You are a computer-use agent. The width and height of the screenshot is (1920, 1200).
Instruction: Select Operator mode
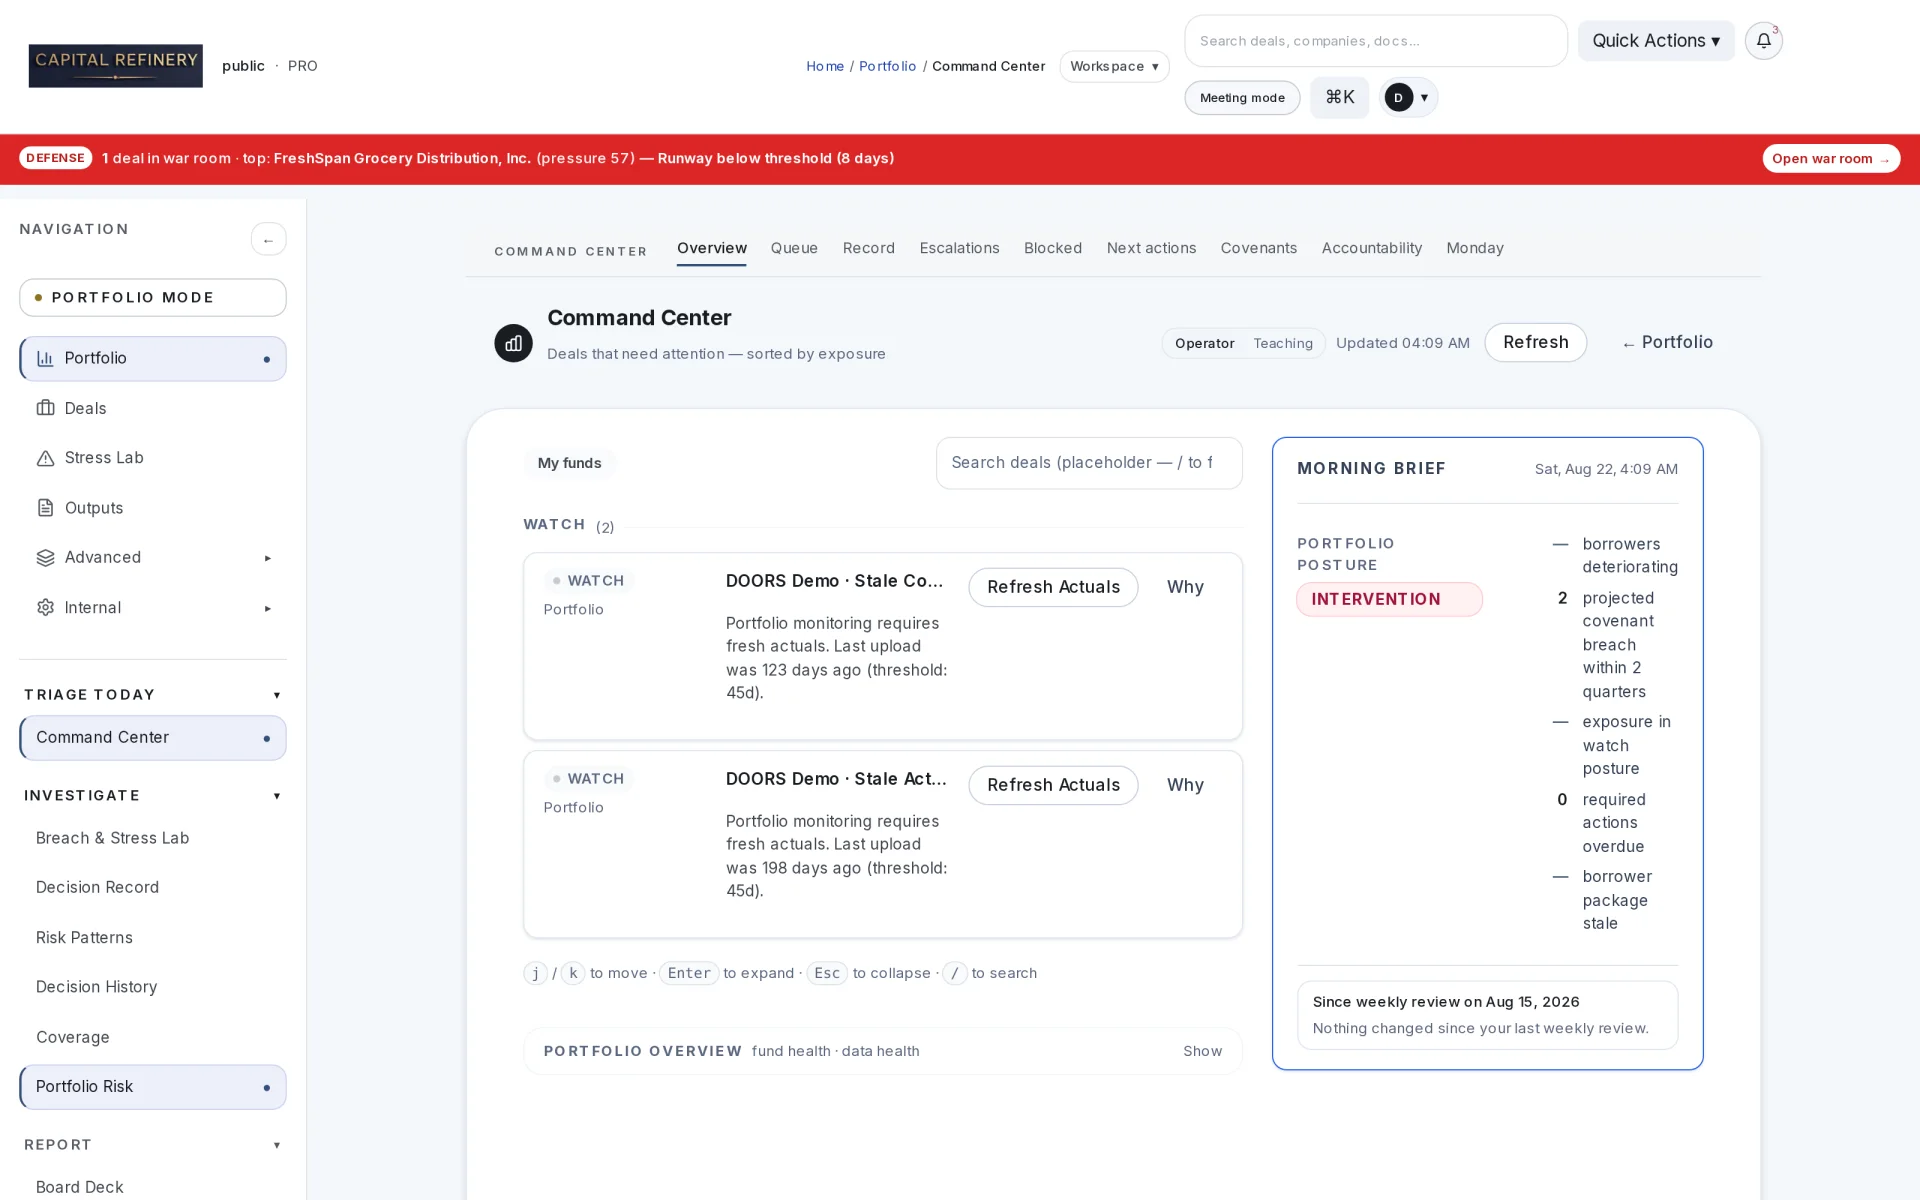tap(1204, 343)
